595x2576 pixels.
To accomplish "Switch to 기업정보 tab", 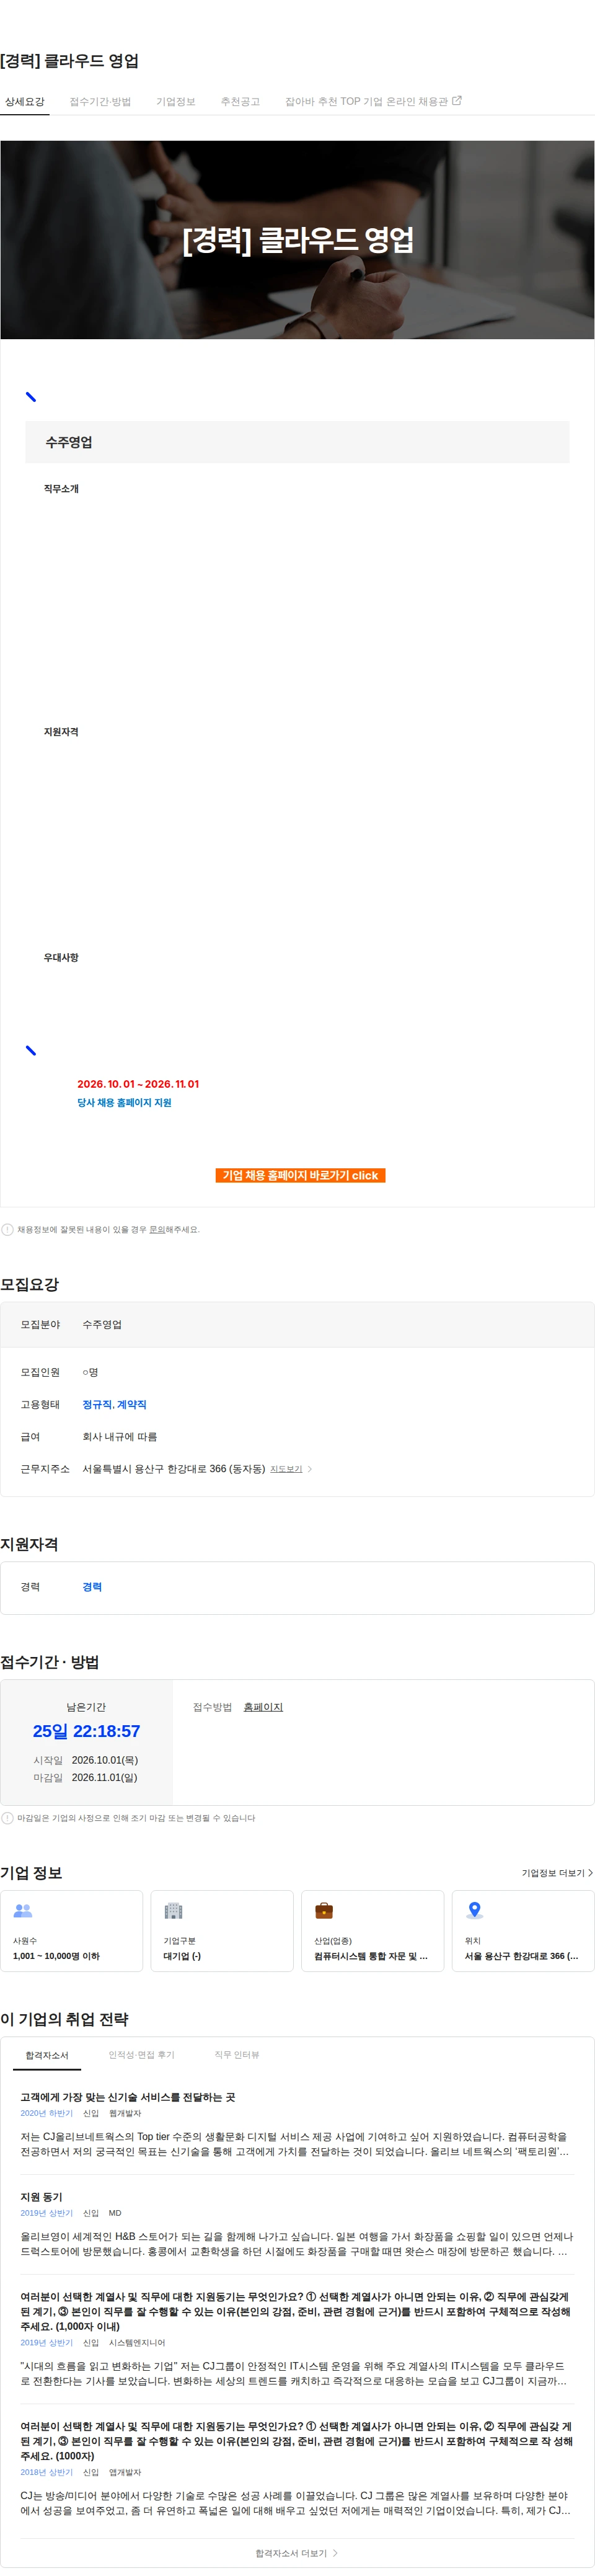I will pos(176,102).
